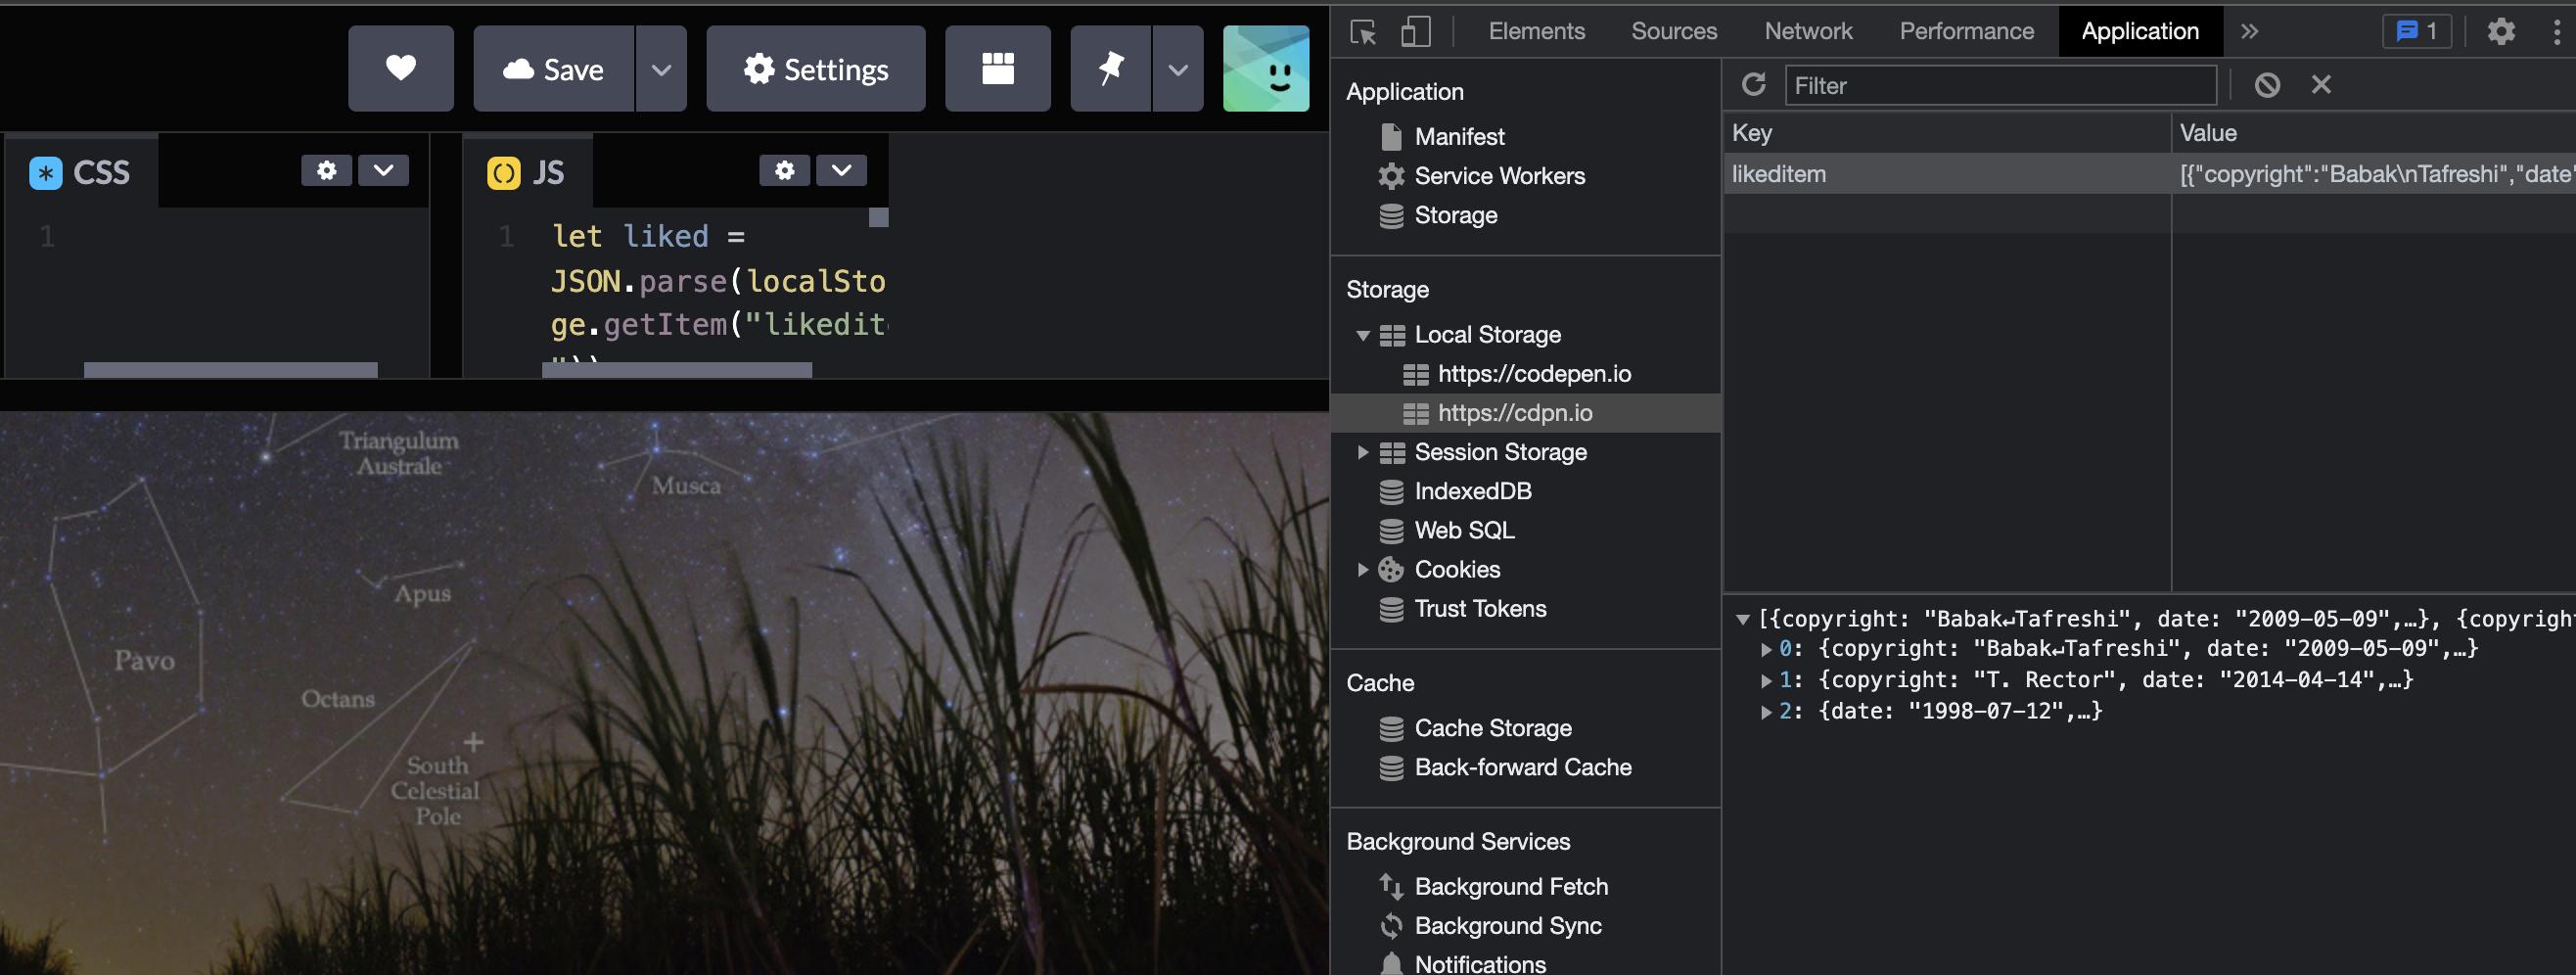Switch to the Network tab
The width and height of the screenshot is (2576, 975).
click(x=1807, y=32)
